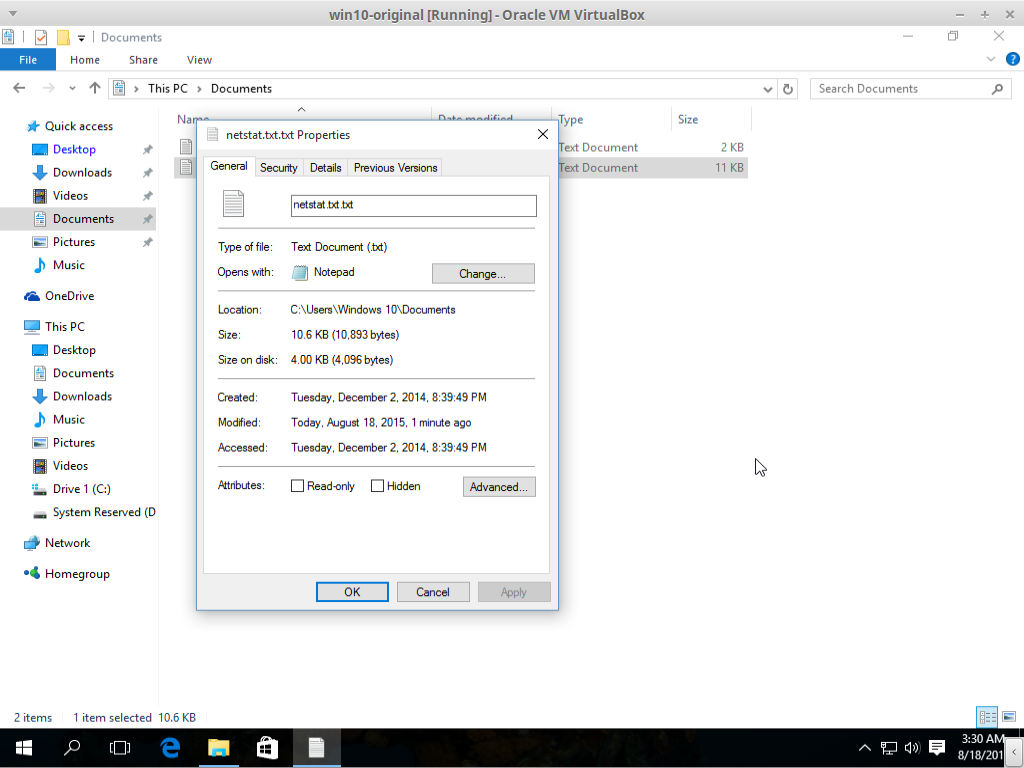Viewport: 1024px width, 768px height.
Task: Switch to large icons view in status bar
Action: (x=1009, y=717)
